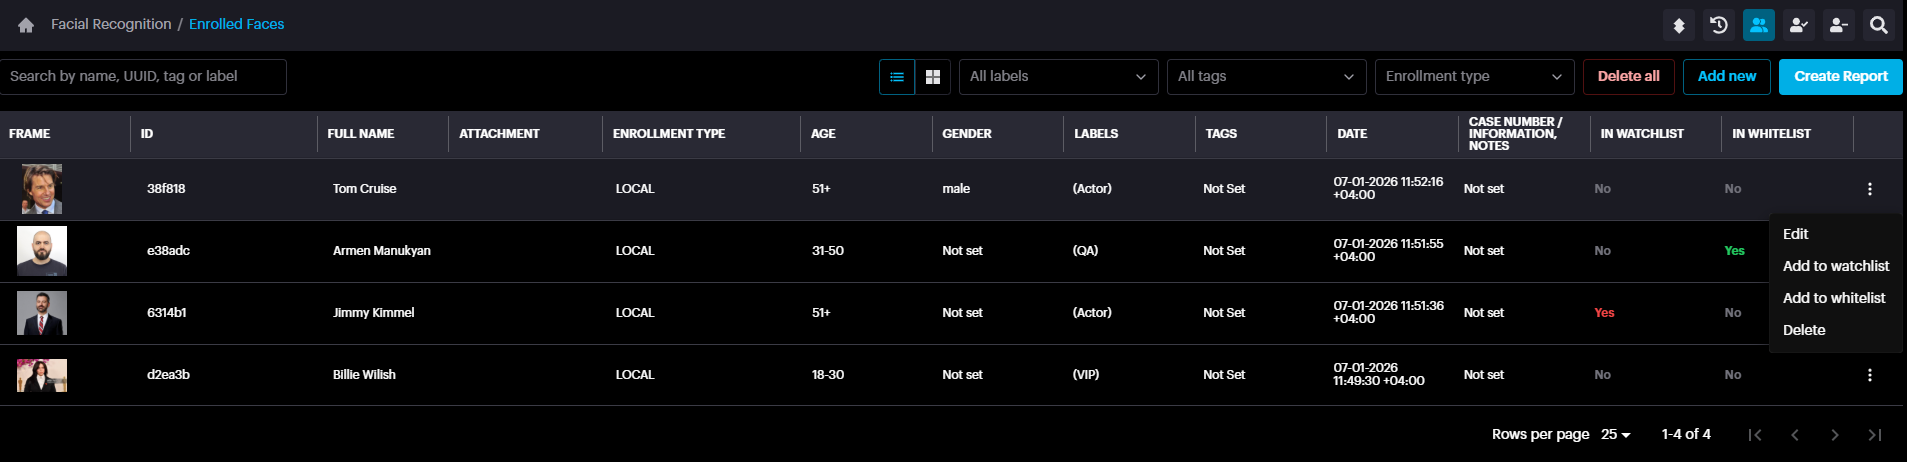
Task: Open three-dot menu for row d2ea3b
Action: point(1869,375)
